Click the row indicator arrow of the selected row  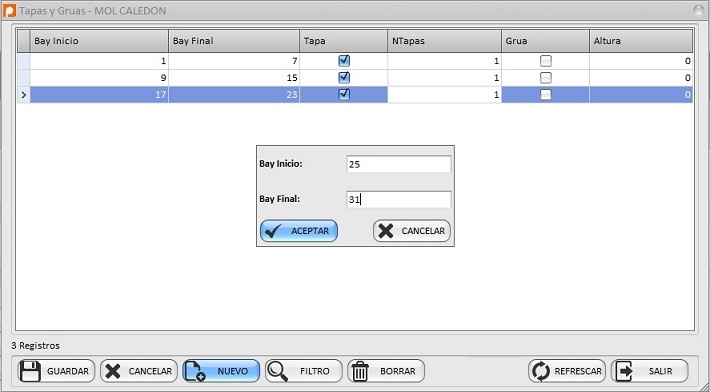coord(24,95)
